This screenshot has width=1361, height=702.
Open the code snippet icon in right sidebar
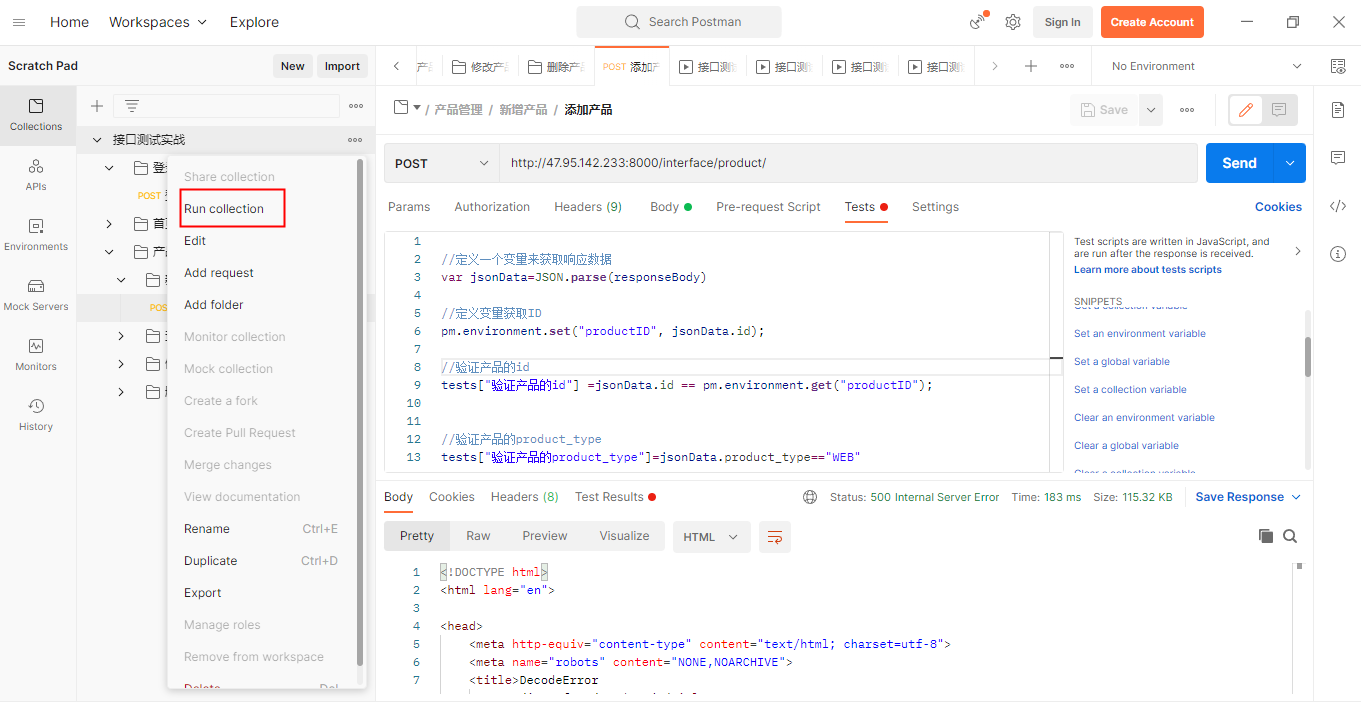(1338, 206)
